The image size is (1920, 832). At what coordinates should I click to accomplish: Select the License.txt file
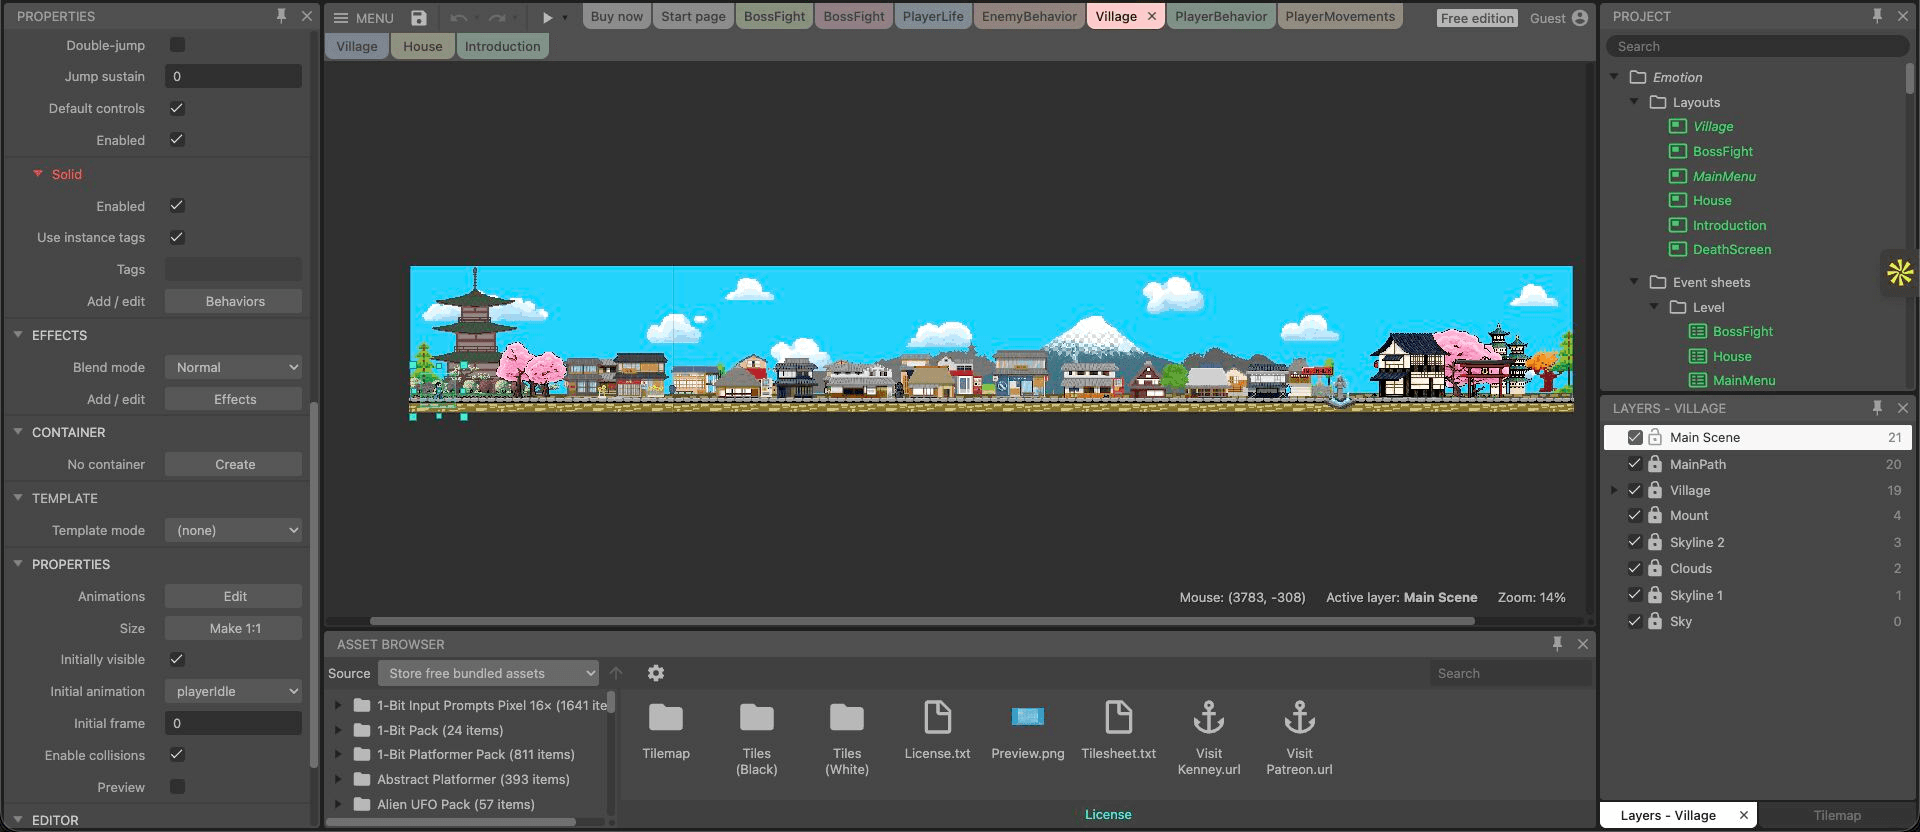pyautogui.click(x=937, y=731)
